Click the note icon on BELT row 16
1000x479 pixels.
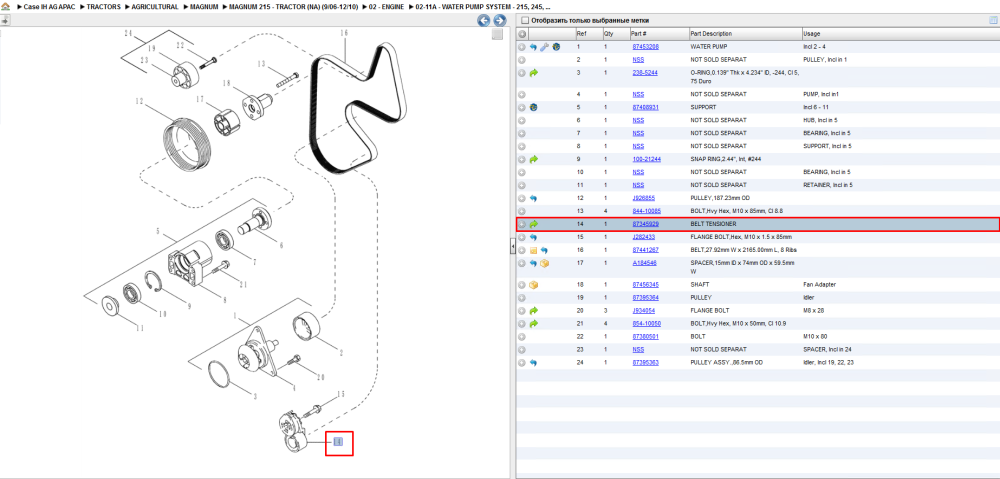coord(534,250)
